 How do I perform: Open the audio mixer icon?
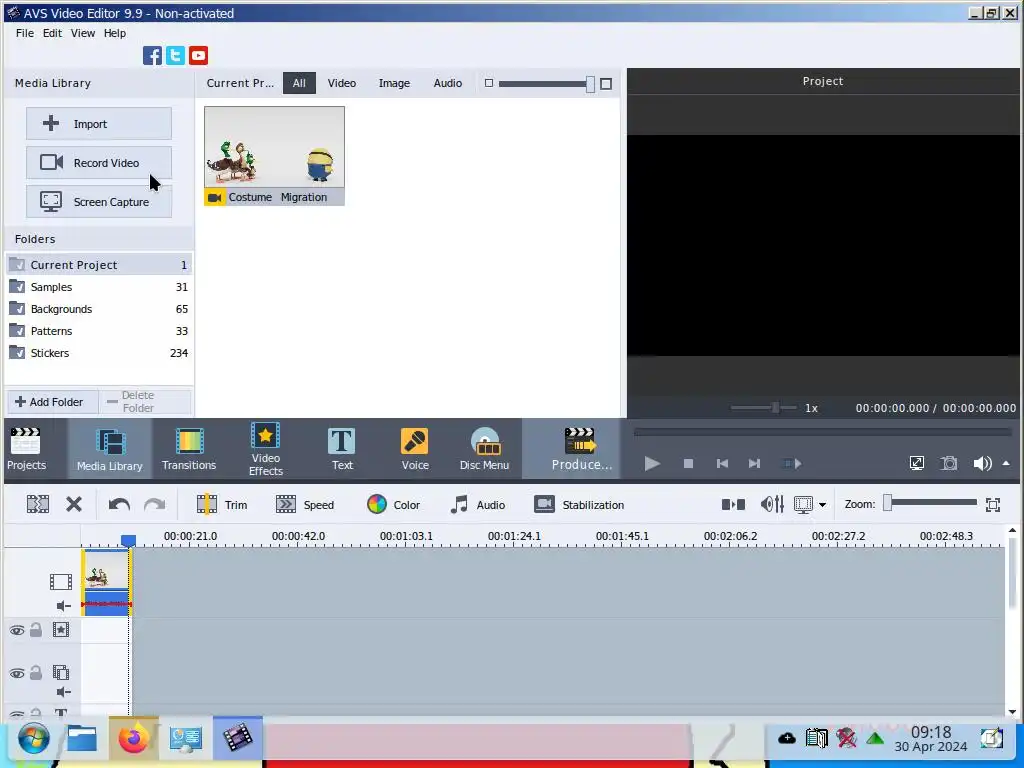tap(772, 504)
